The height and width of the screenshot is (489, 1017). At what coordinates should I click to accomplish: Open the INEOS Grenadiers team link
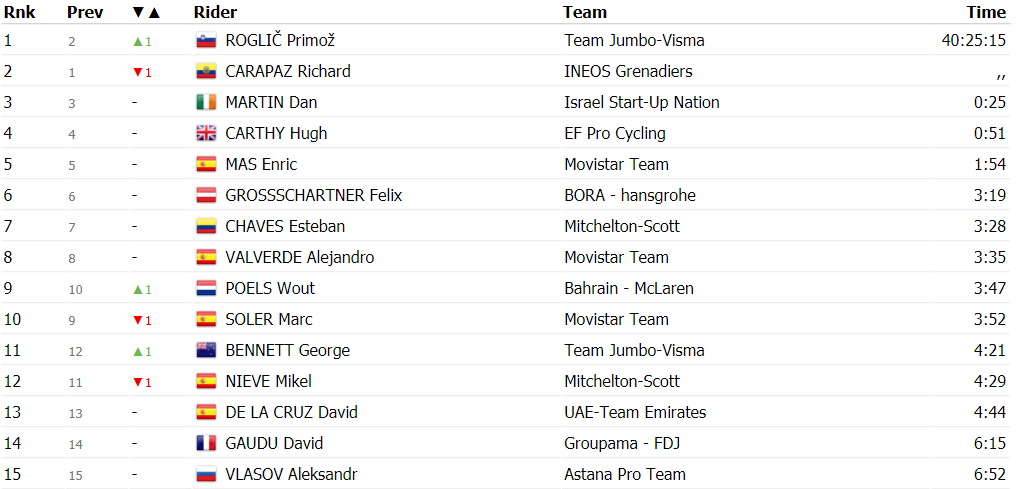(628, 71)
